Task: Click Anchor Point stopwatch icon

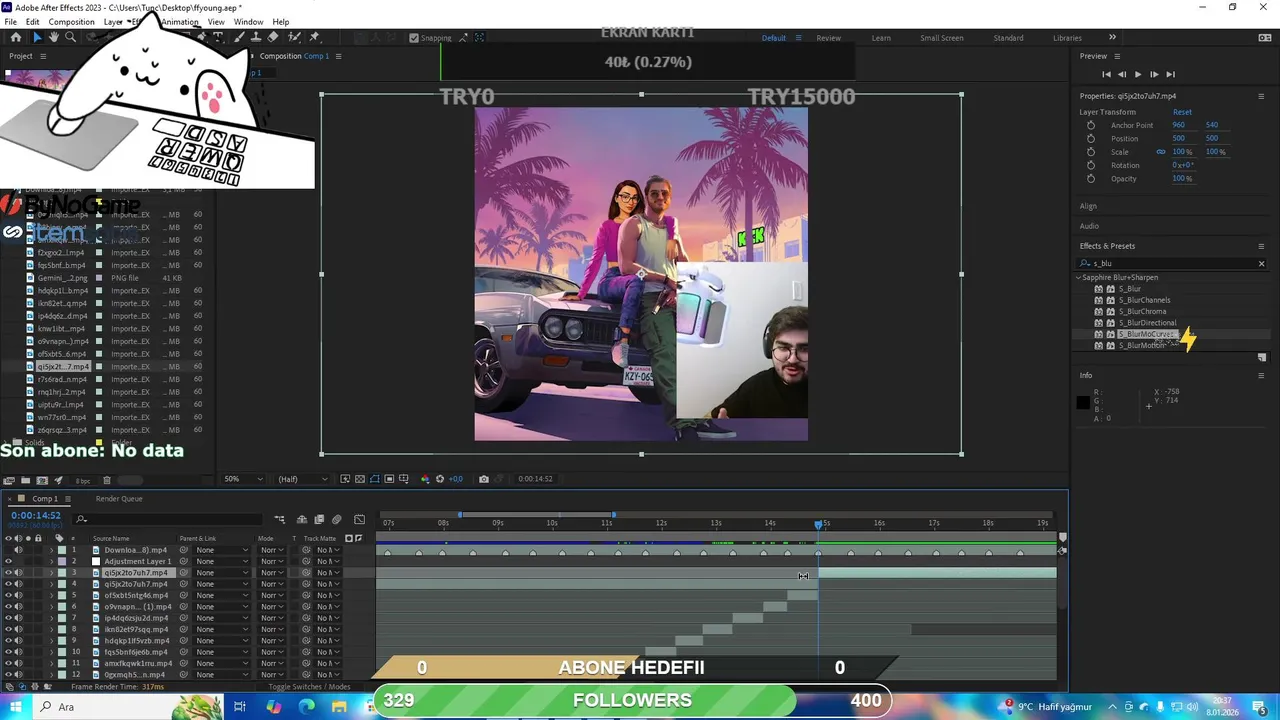Action: [x=1091, y=125]
